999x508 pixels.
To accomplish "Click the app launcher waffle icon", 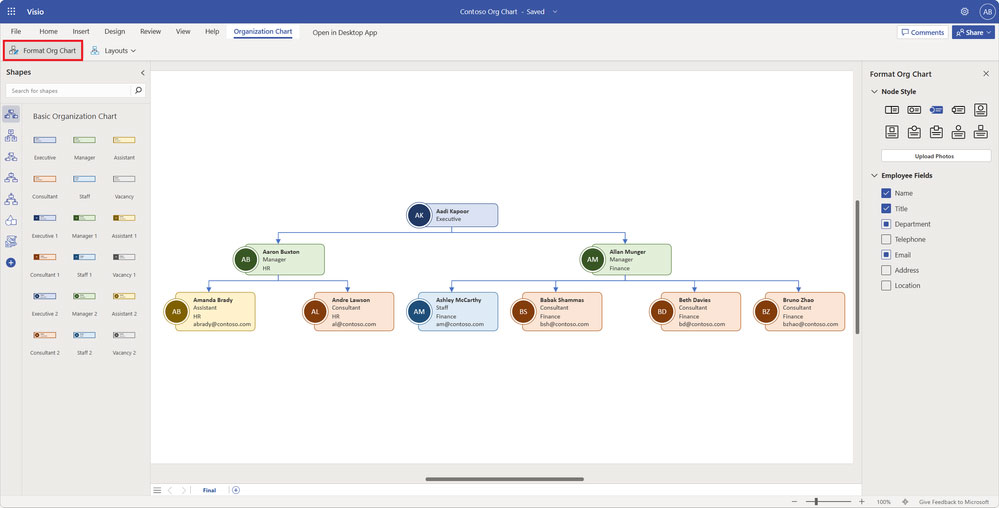I will click(11, 11).
